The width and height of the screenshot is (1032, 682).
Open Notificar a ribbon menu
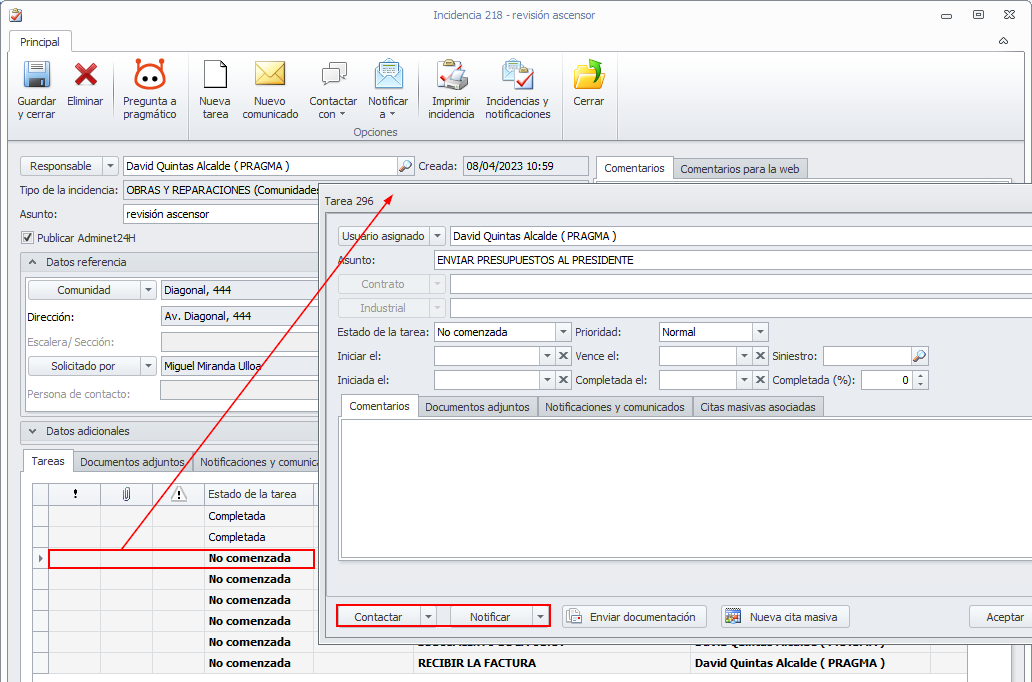tap(388, 90)
